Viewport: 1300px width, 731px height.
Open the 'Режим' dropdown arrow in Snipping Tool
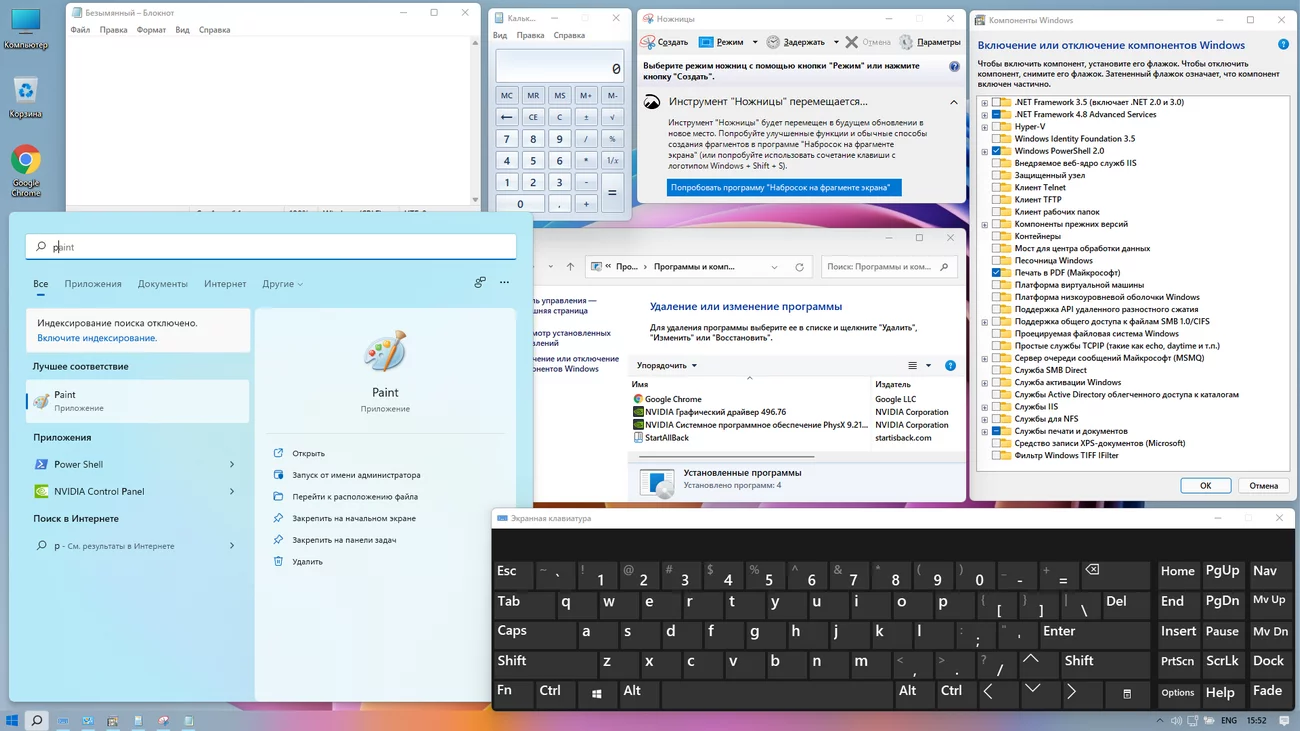pyautogui.click(x=755, y=43)
